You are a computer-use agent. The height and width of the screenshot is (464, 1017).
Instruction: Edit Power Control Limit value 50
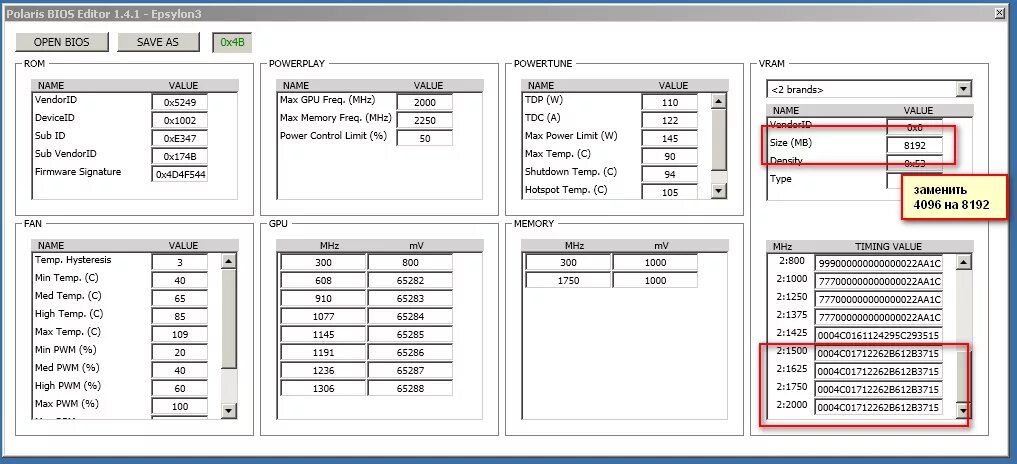coord(425,139)
